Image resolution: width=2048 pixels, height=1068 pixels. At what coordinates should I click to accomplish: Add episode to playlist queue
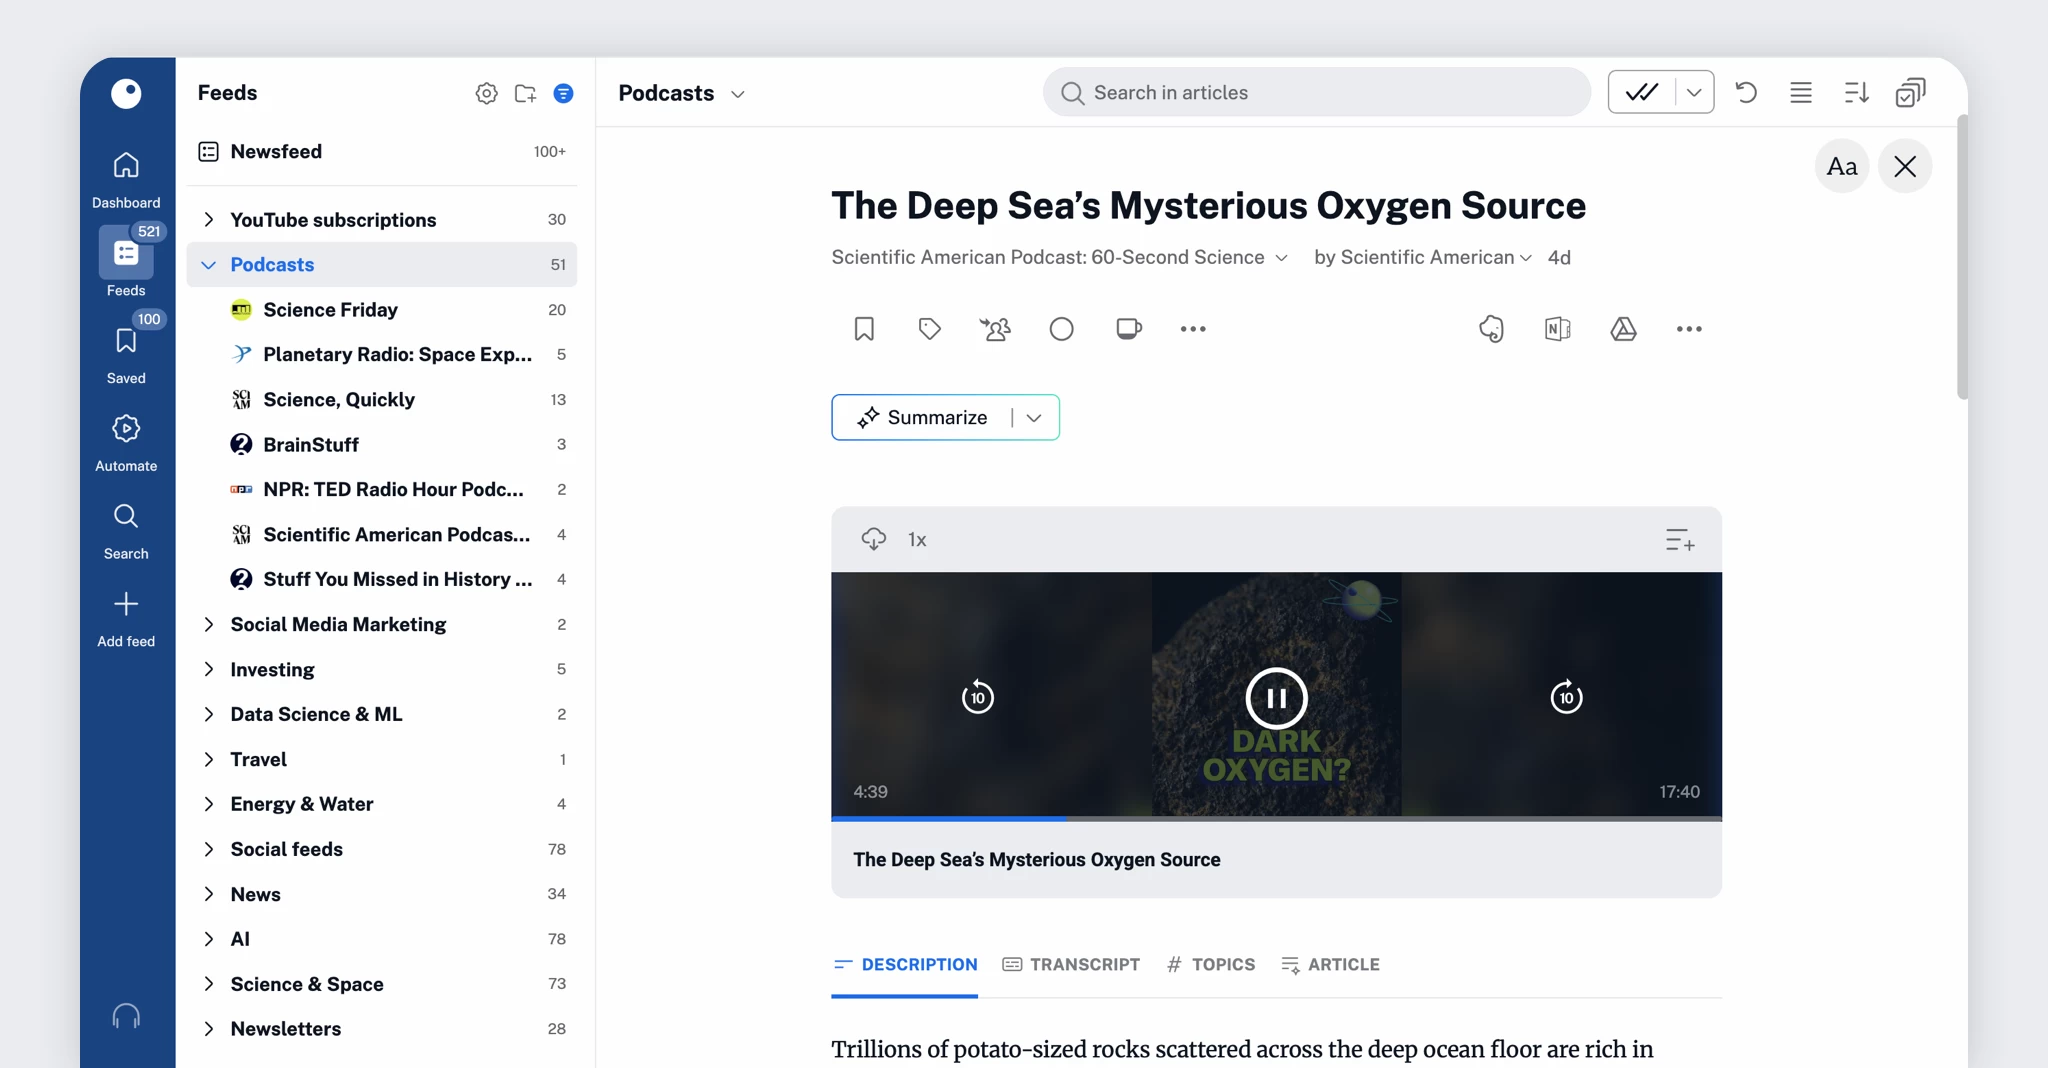tap(1680, 540)
